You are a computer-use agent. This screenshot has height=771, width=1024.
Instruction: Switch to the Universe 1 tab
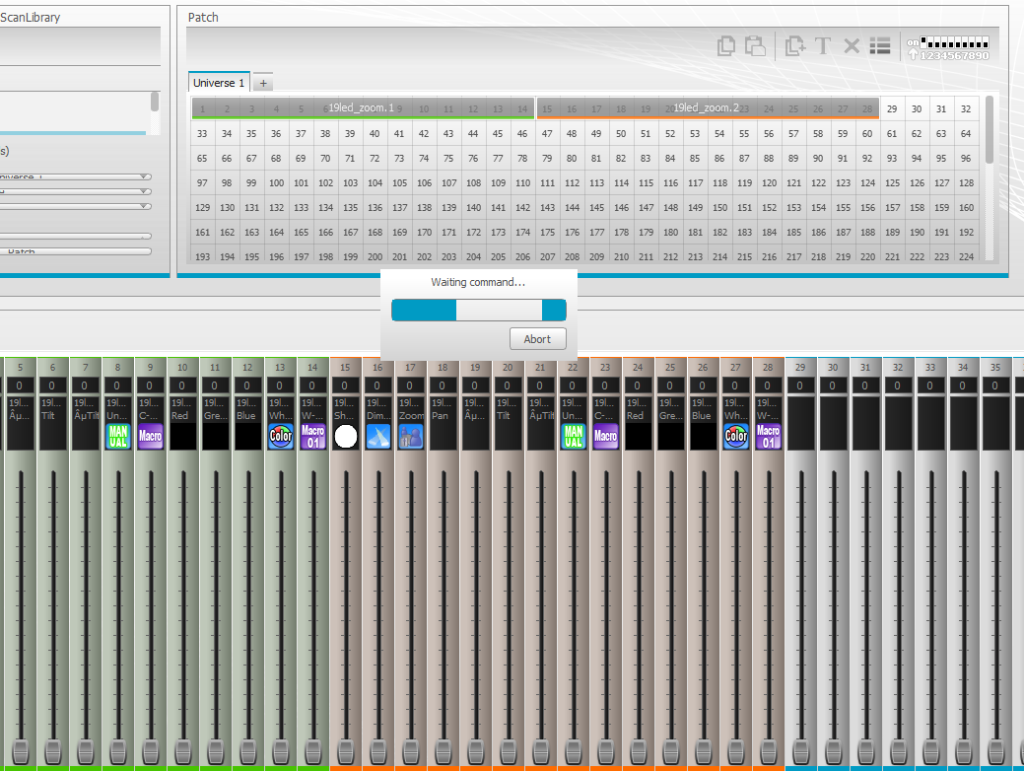[x=218, y=83]
